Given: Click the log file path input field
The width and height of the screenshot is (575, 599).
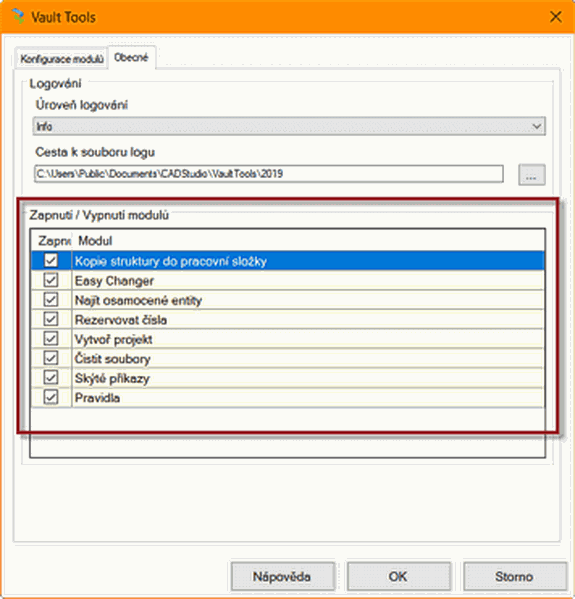Looking at the screenshot, I should coord(269,174).
